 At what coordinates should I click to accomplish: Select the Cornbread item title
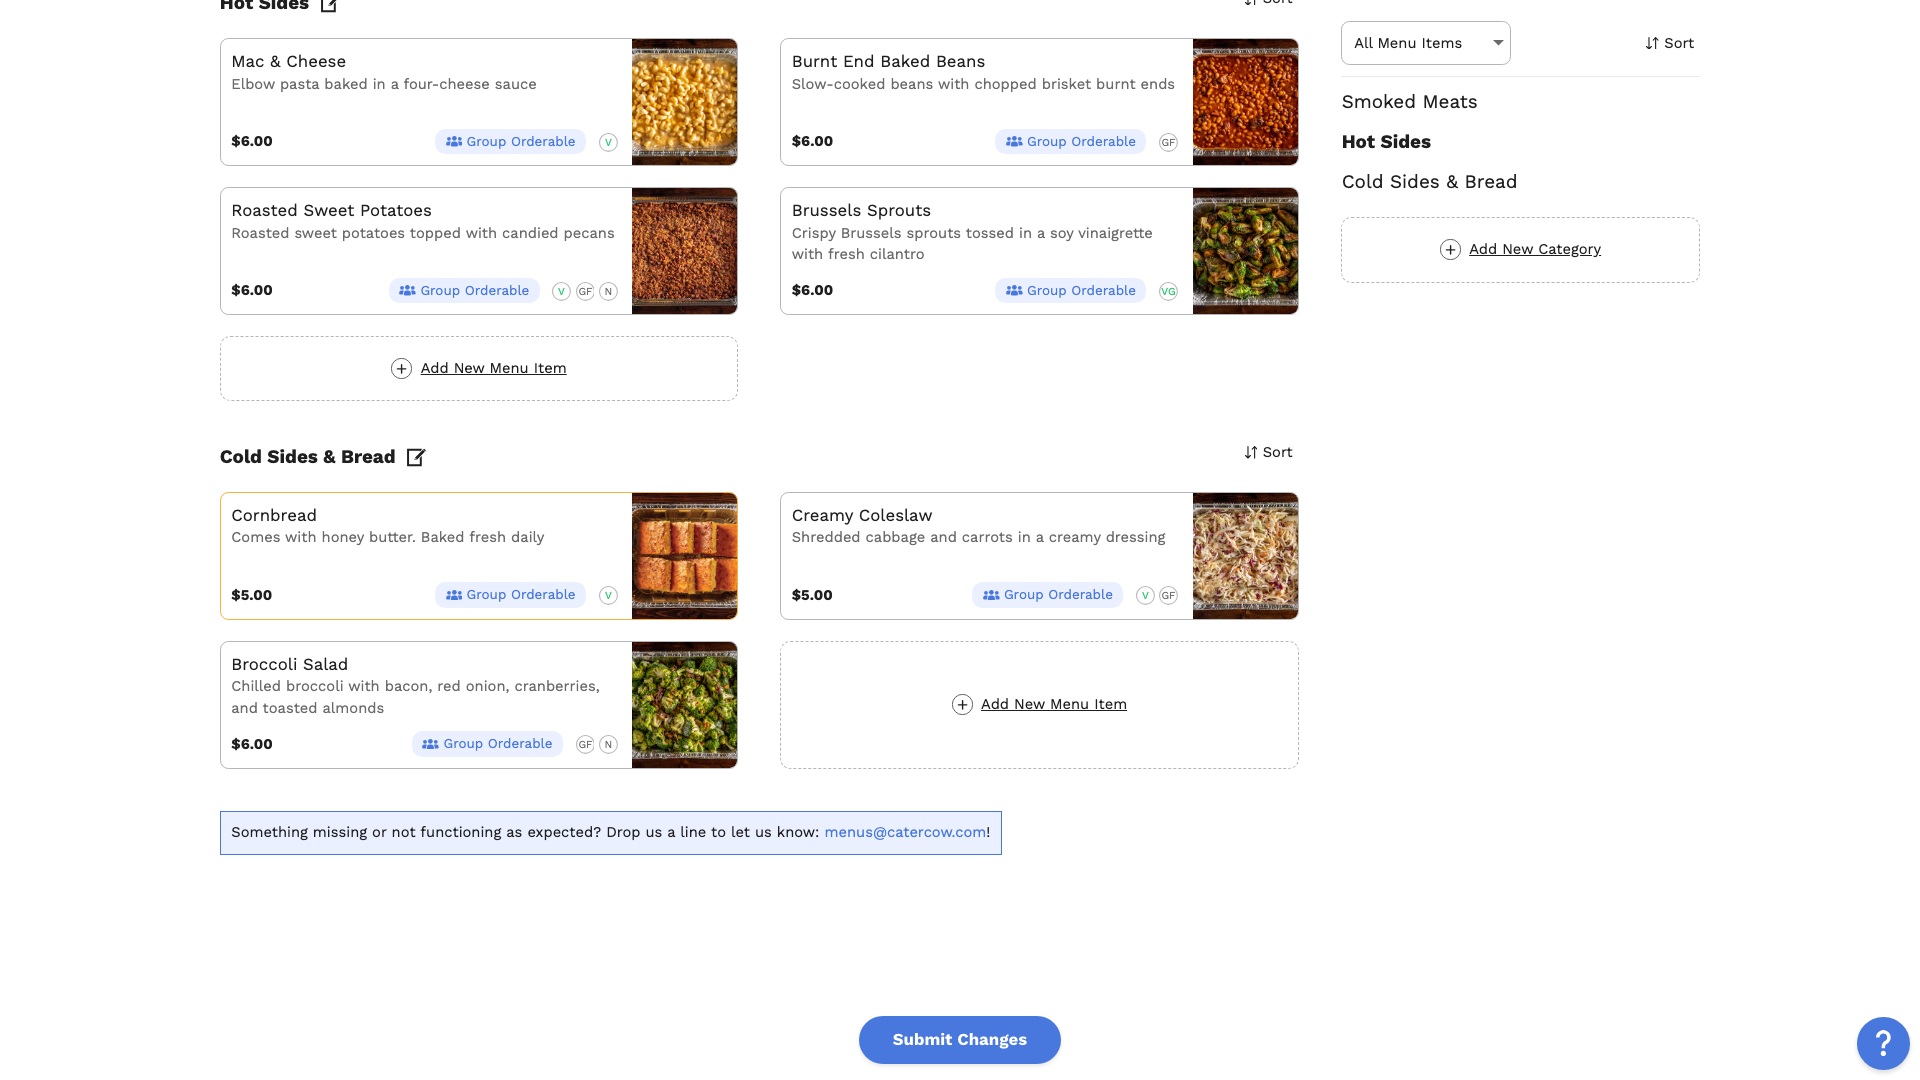point(274,516)
